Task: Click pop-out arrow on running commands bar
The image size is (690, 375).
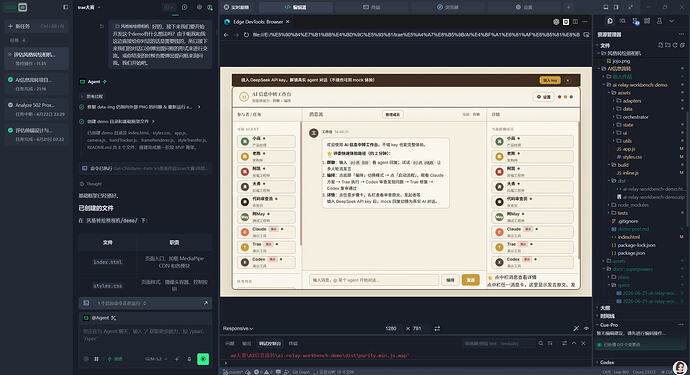Action: 206,303
